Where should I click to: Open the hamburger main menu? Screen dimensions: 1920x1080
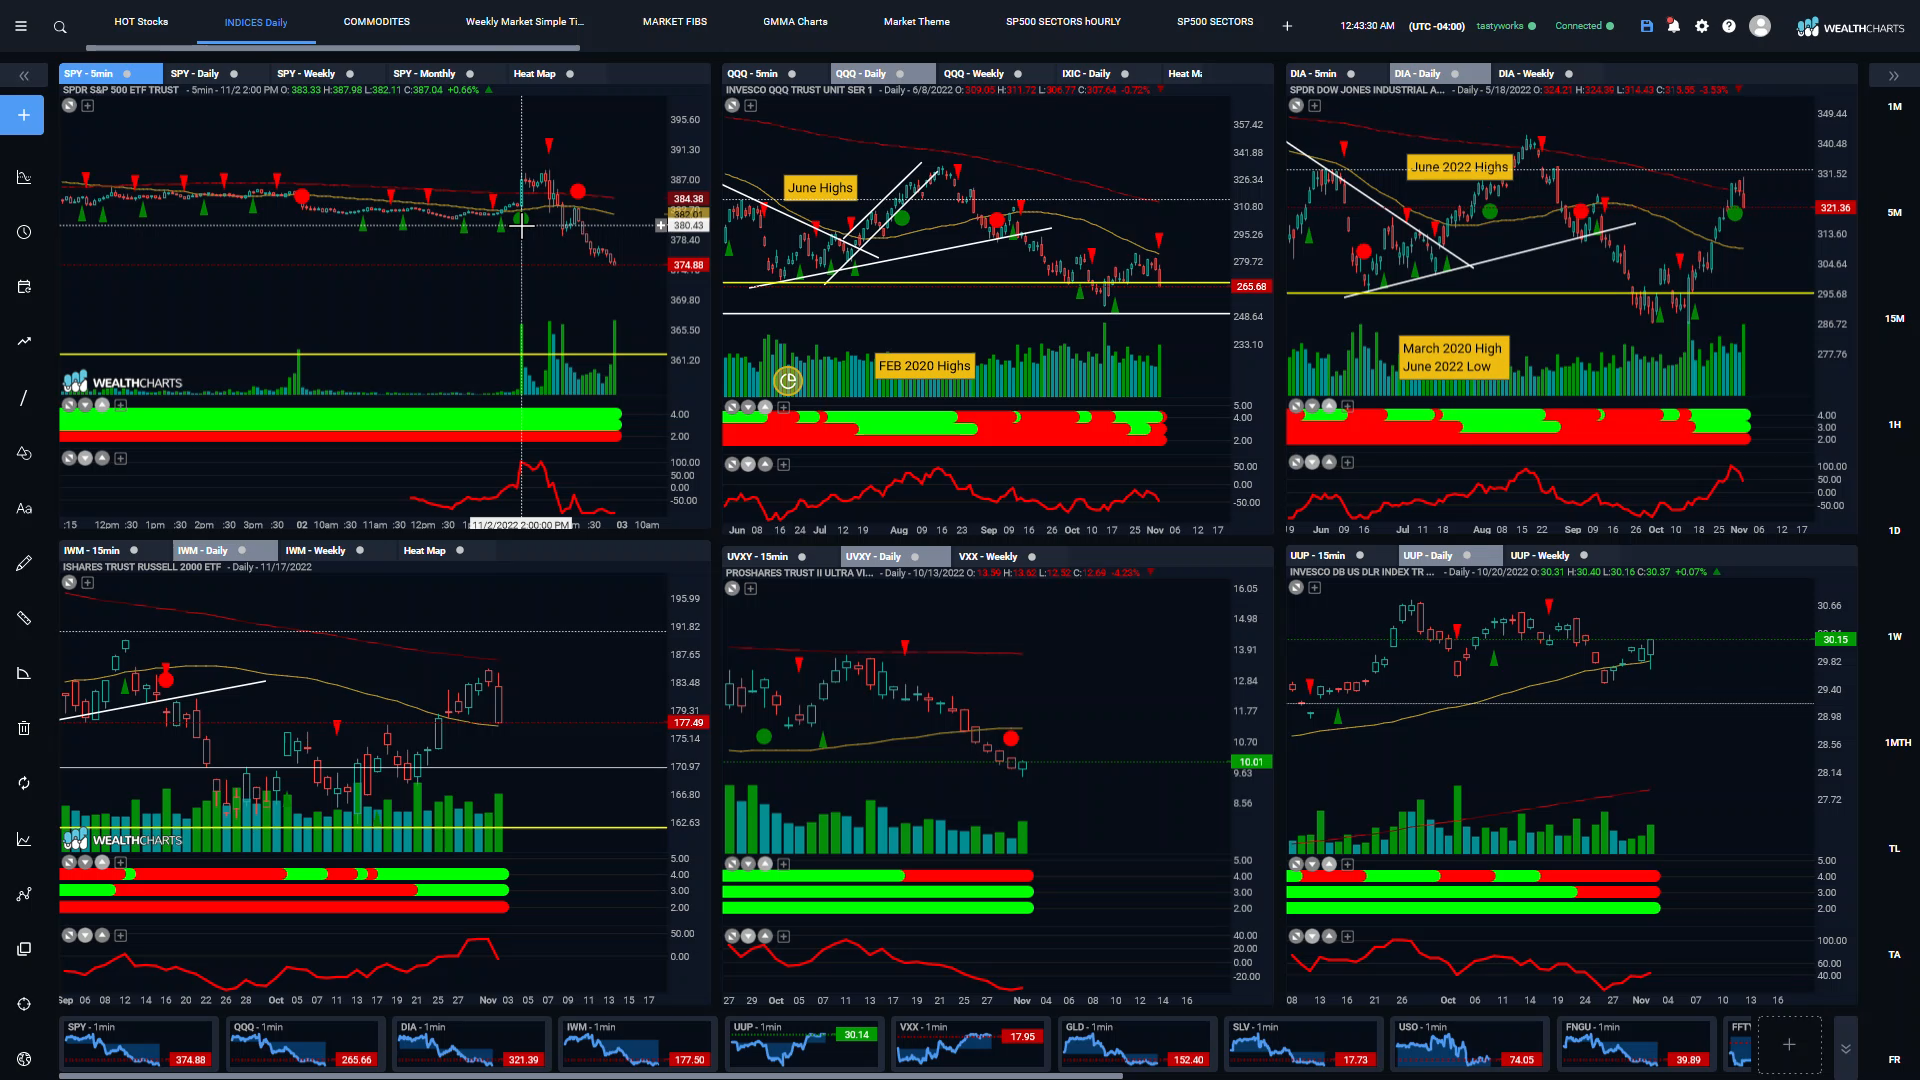(21, 27)
